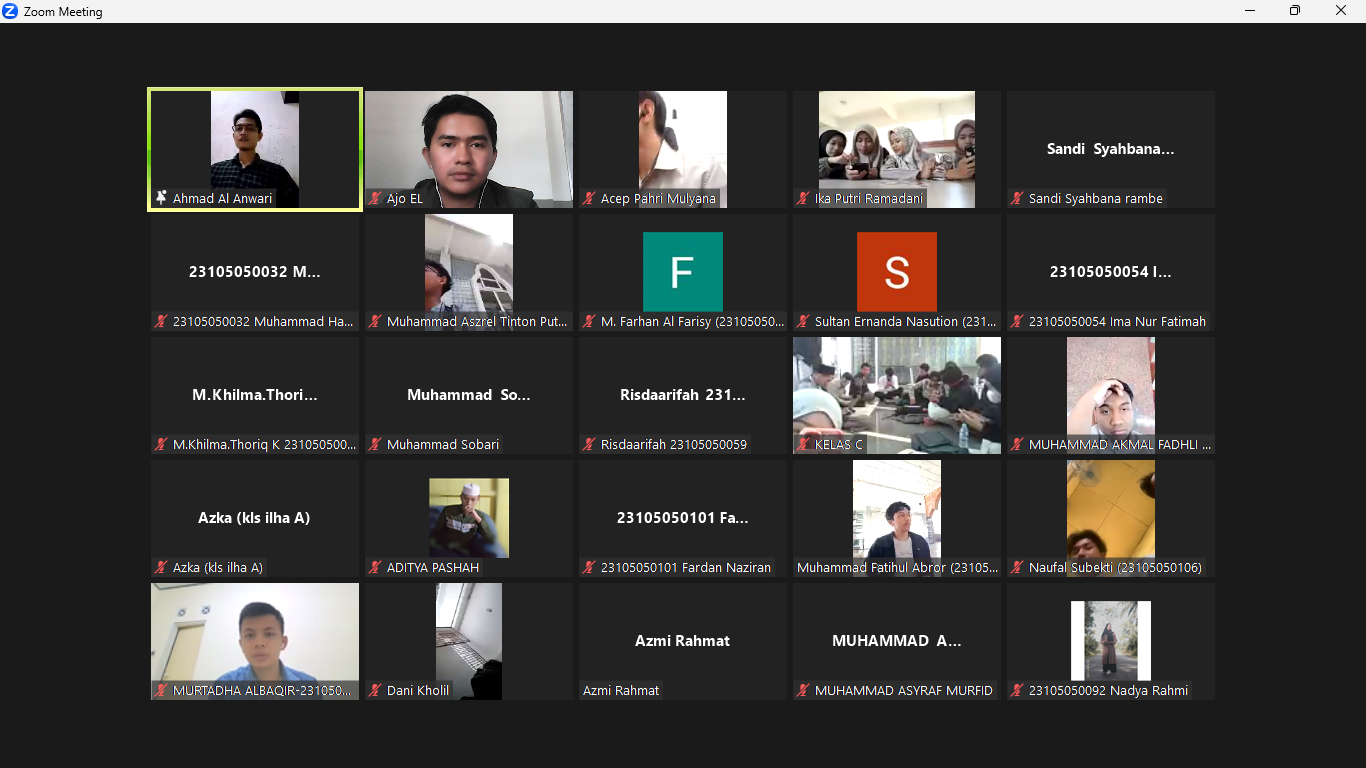Click muted mic icon for 23105050032 Muhammad Ha...
The image size is (1366, 768).
[x=161, y=321]
